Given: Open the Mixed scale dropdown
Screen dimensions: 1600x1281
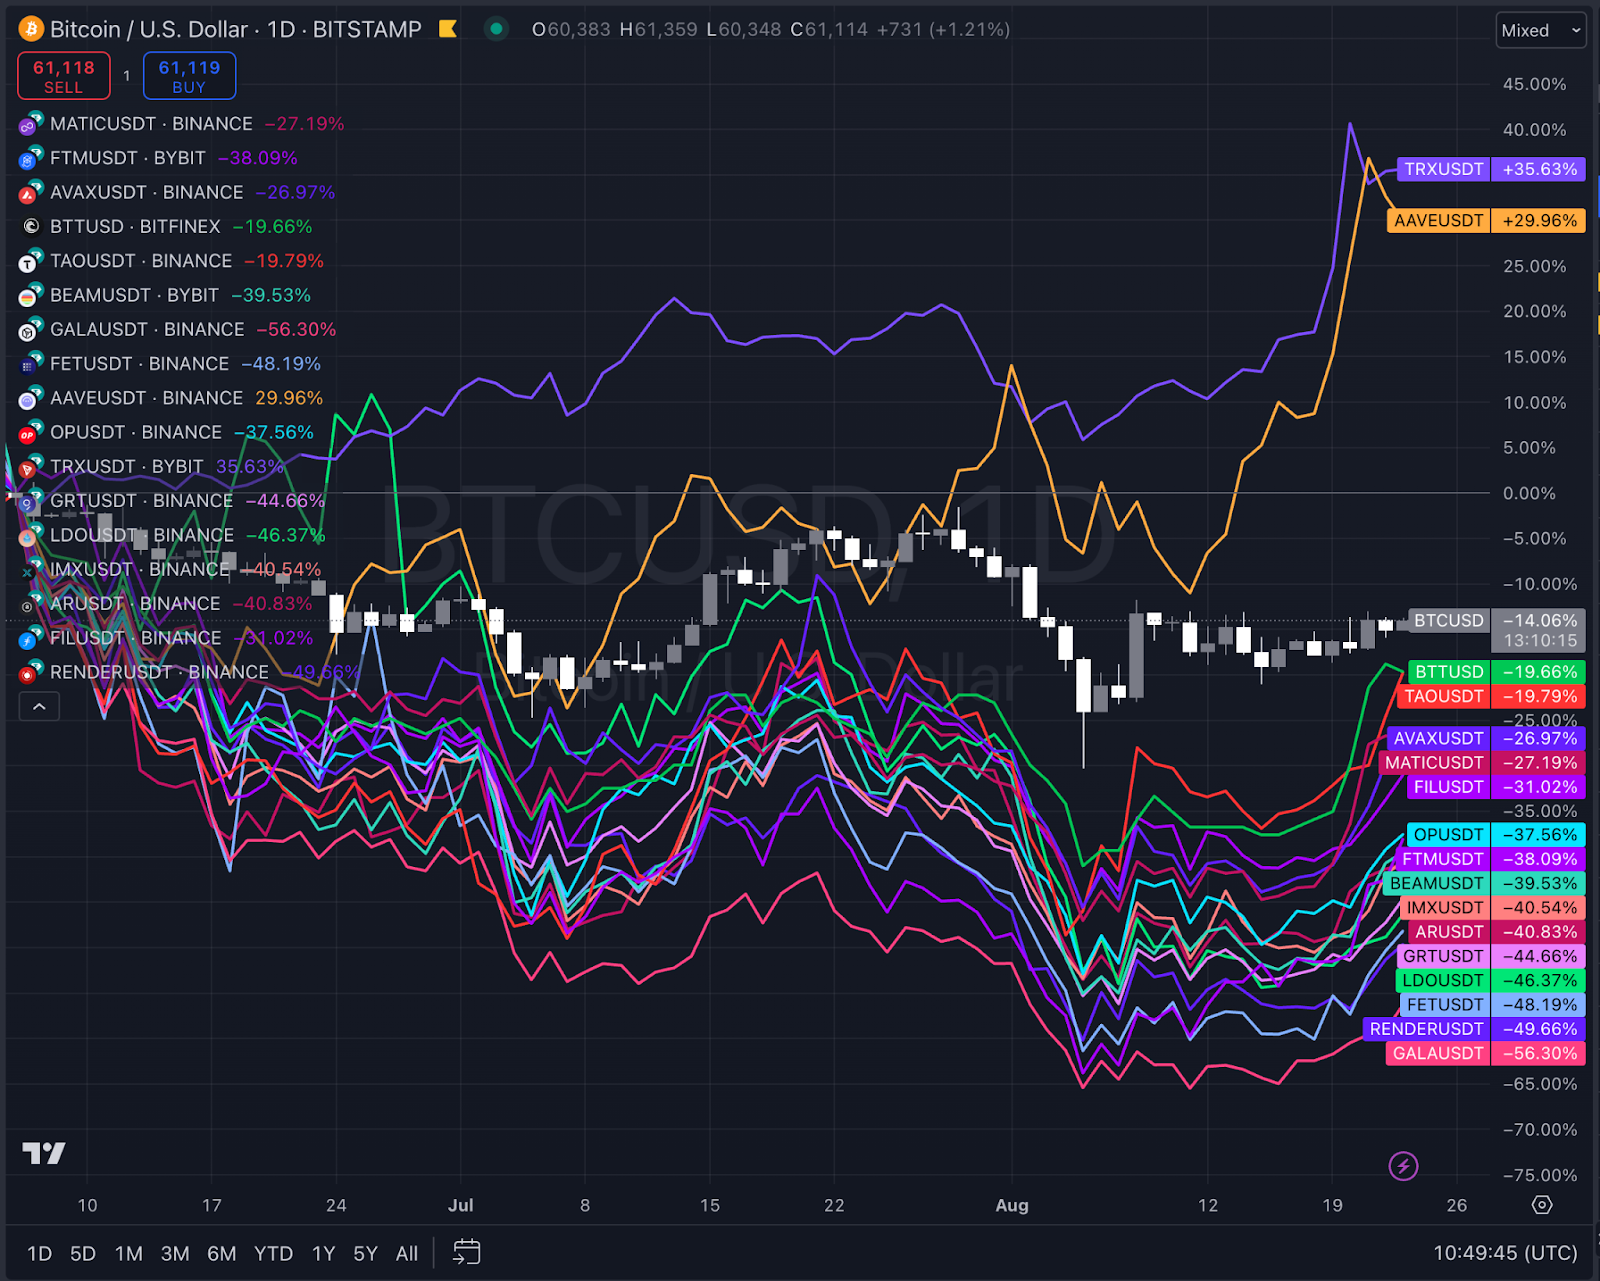Looking at the screenshot, I should [x=1541, y=31].
